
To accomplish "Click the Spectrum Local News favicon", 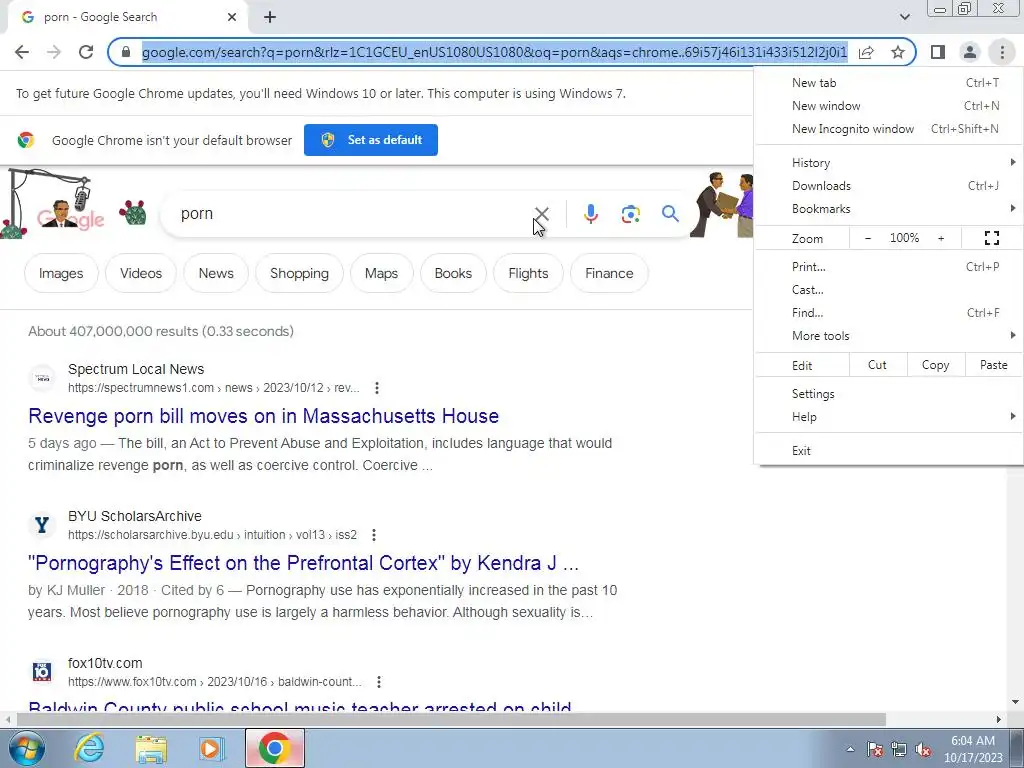I will tap(42, 378).
